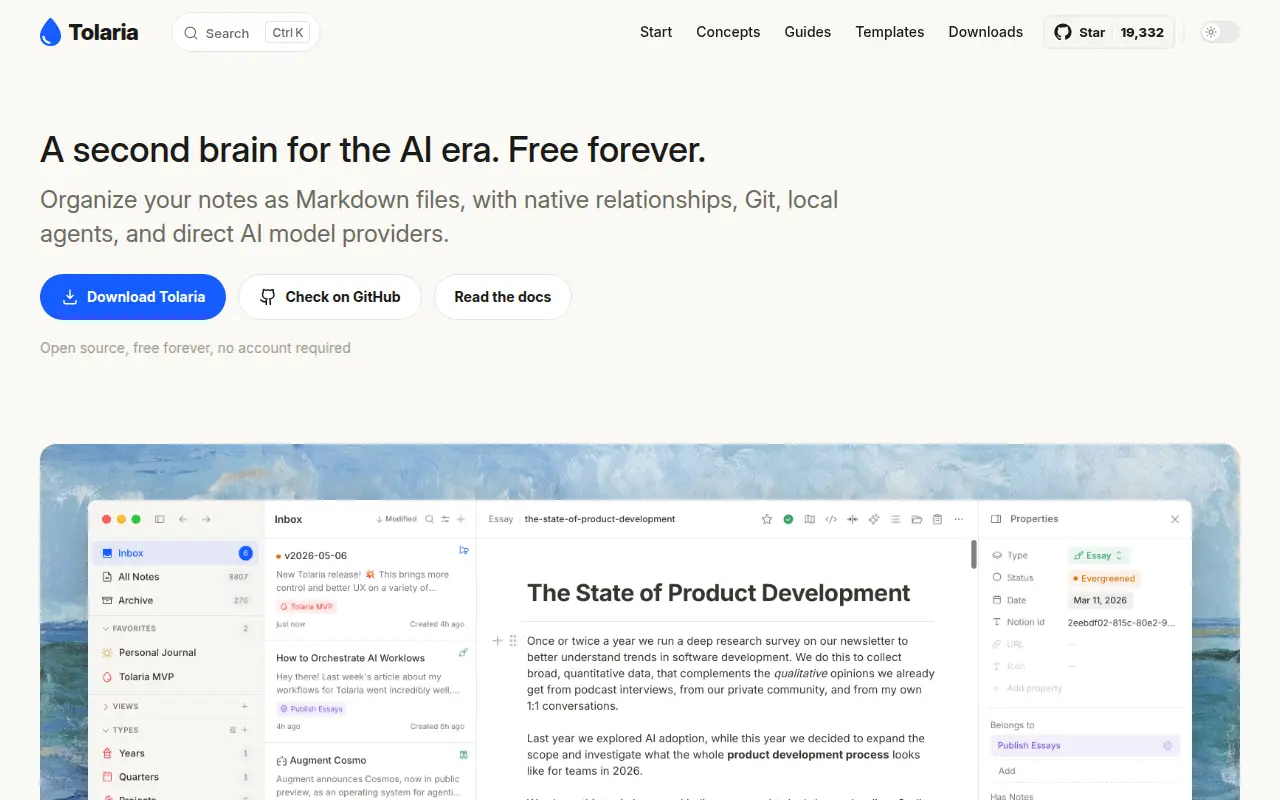The width and height of the screenshot is (1280, 800).
Task: Open the Essay type dropdown
Action: click(x=1098, y=555)
